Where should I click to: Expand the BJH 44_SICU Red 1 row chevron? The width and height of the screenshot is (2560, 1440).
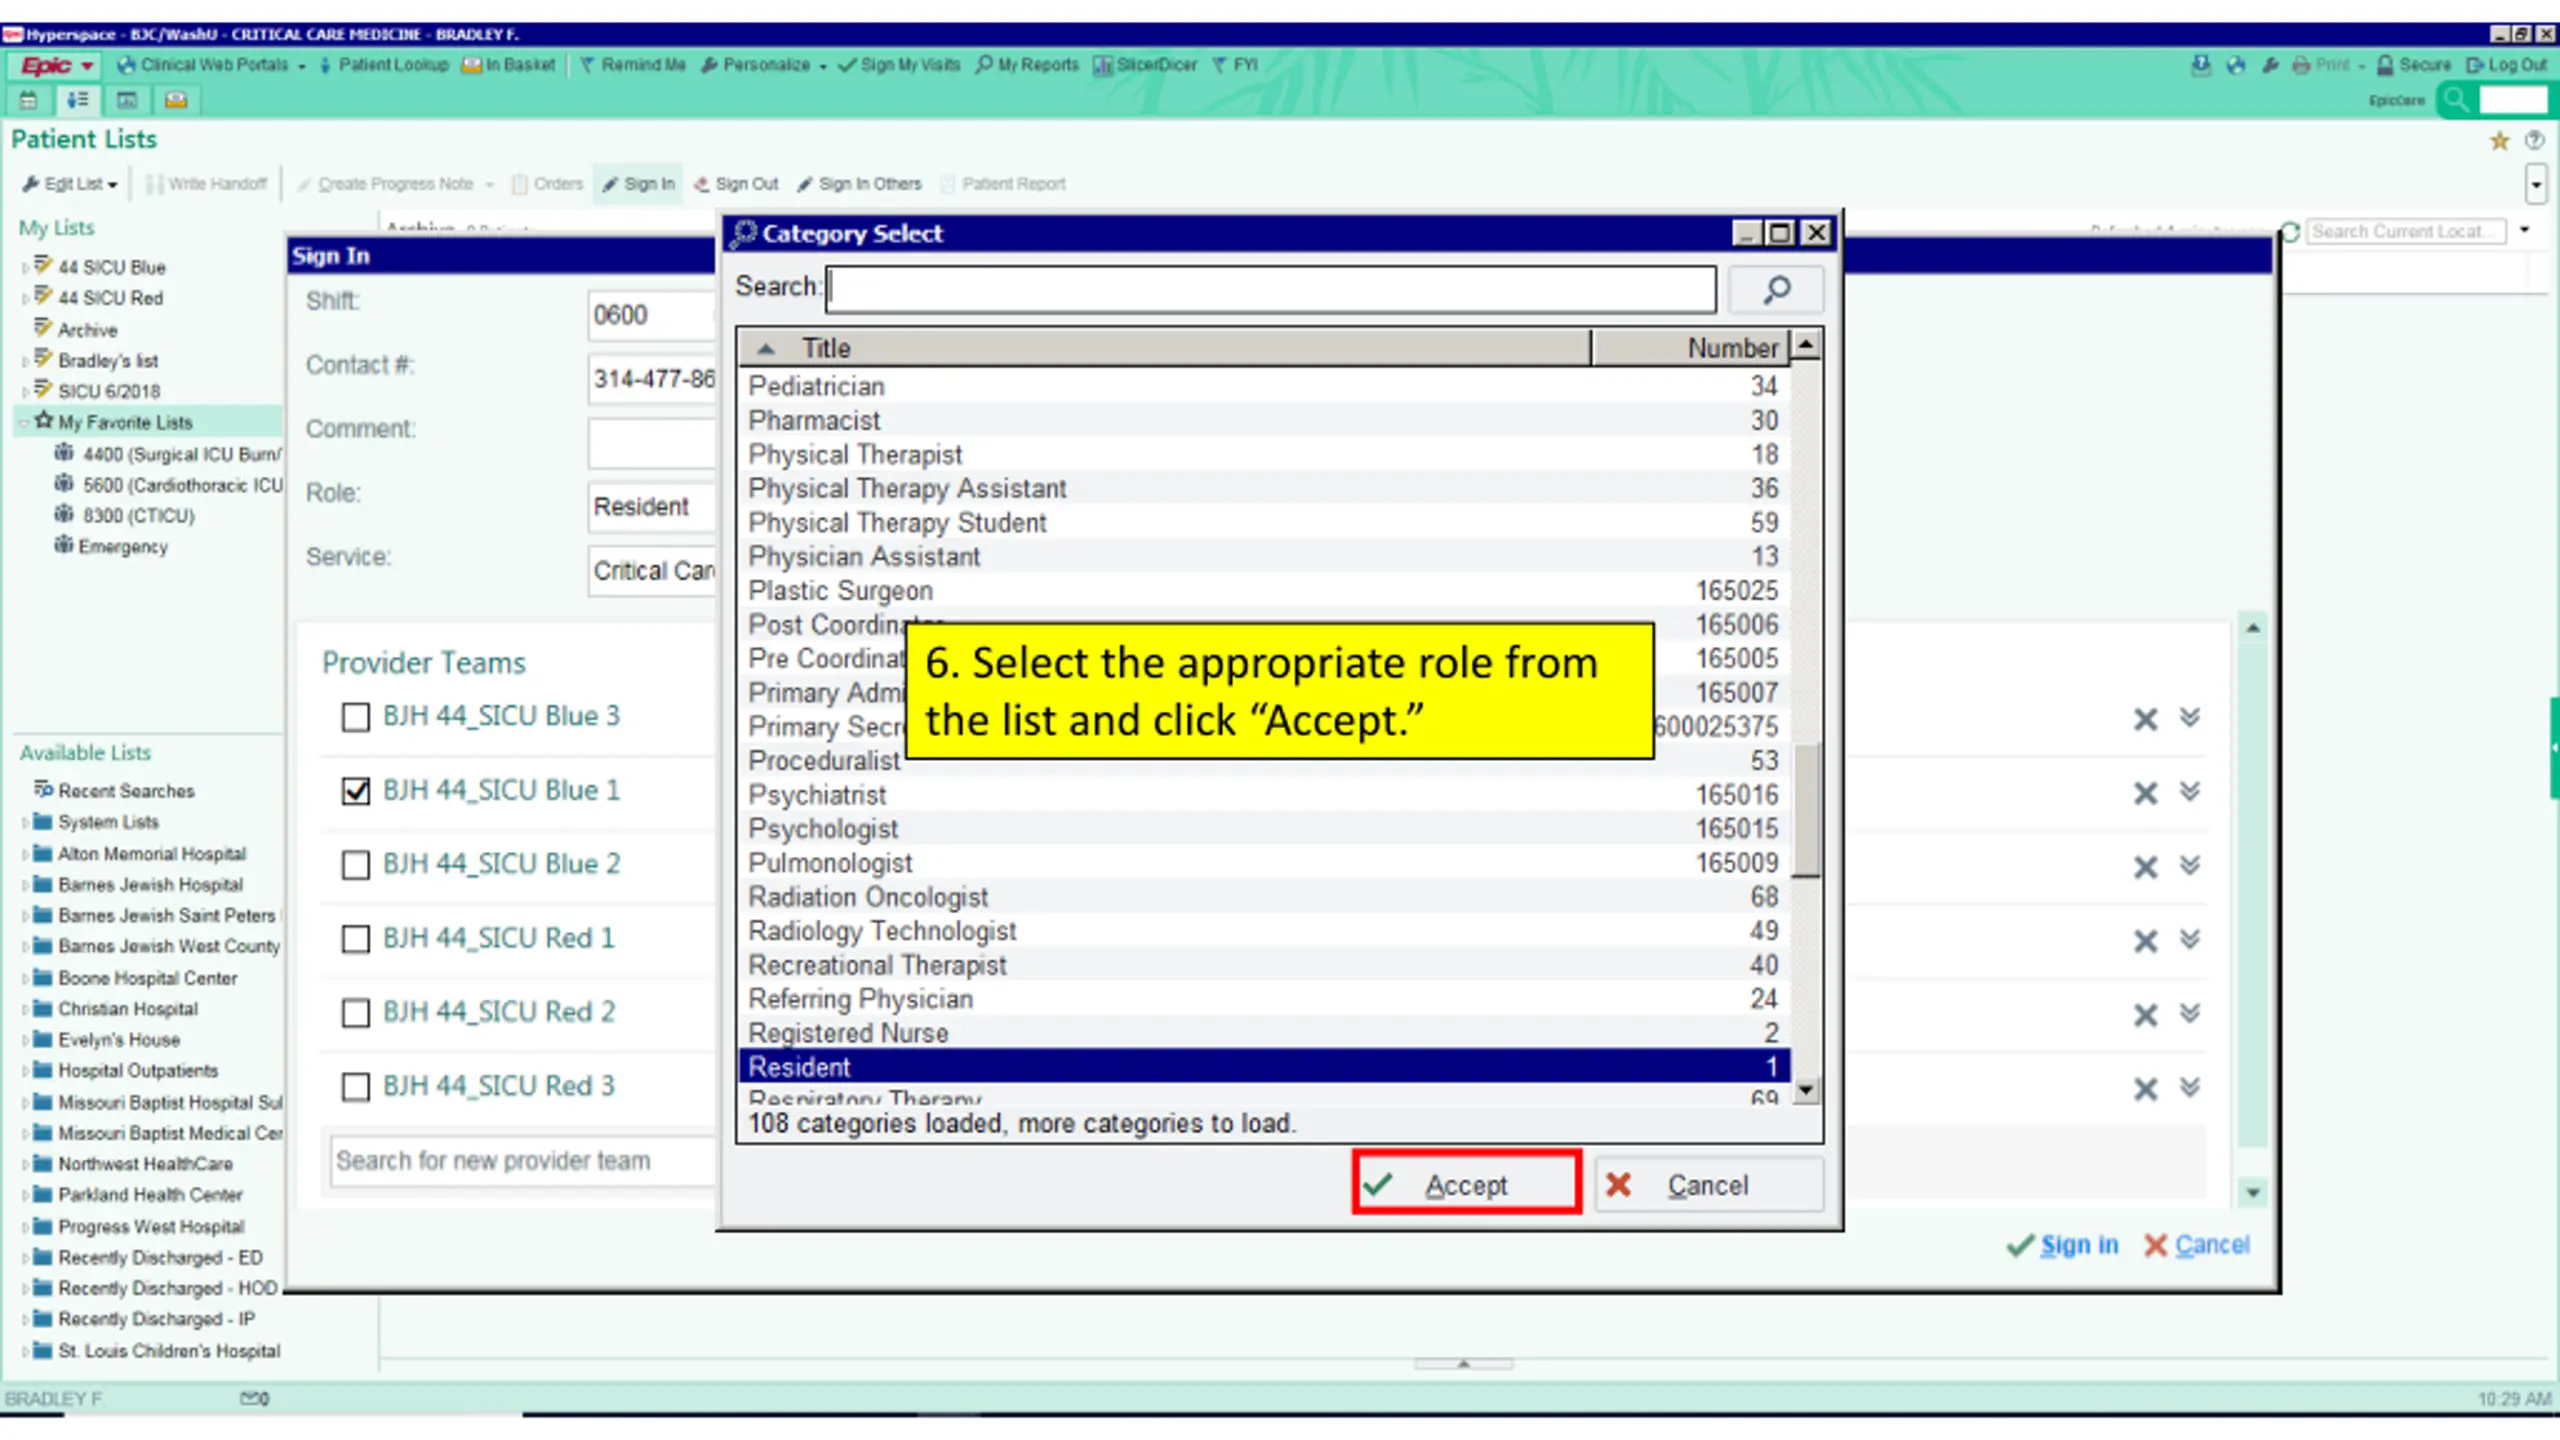click(2190, 939)
